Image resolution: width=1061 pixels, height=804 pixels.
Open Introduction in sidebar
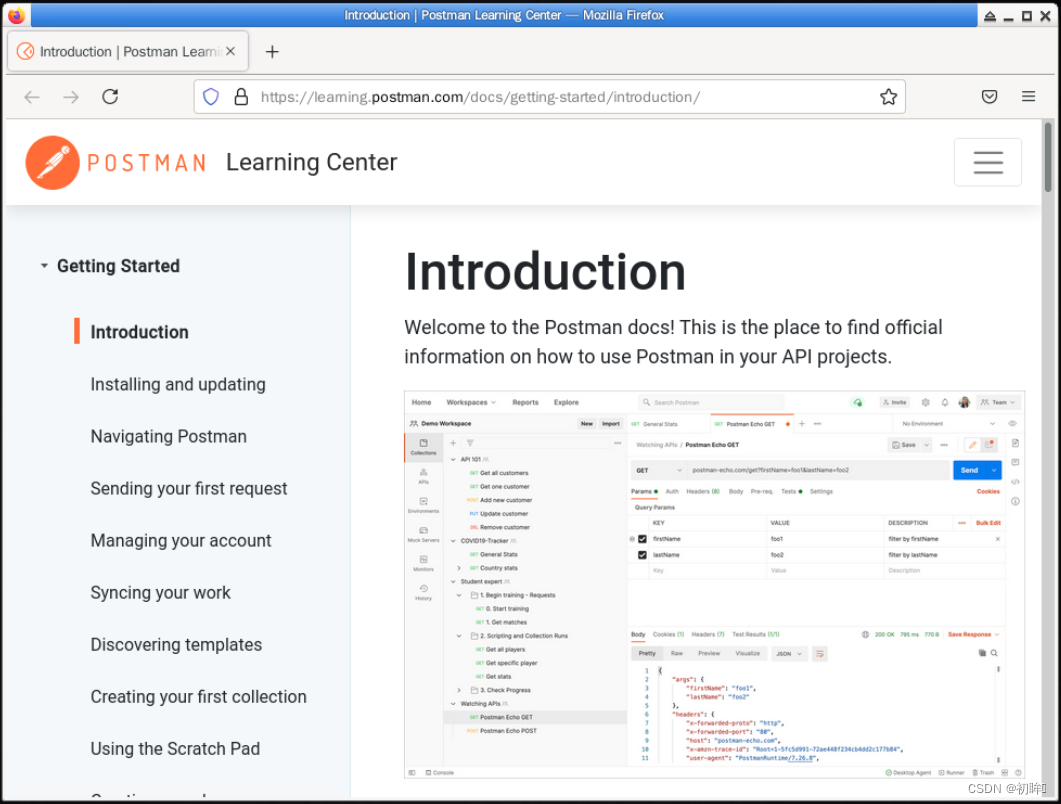click(x=139, y=332)
